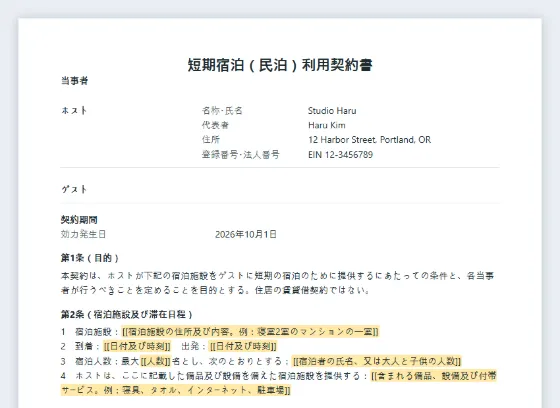Click the 契約期間 heading
Image resolution: width=560 pixels, height=408 pixels.
[x=79, y=220]
